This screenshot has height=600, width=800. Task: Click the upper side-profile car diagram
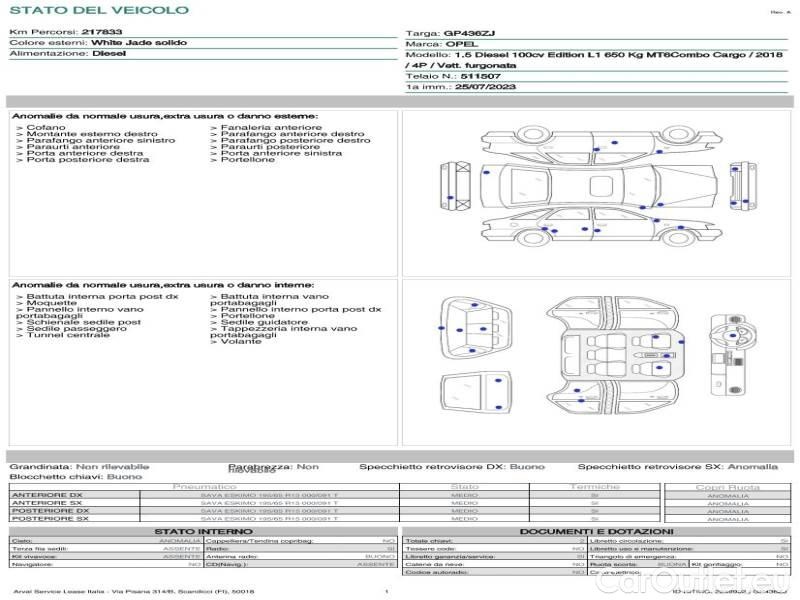pyautogui.click(x=600, y=142)
